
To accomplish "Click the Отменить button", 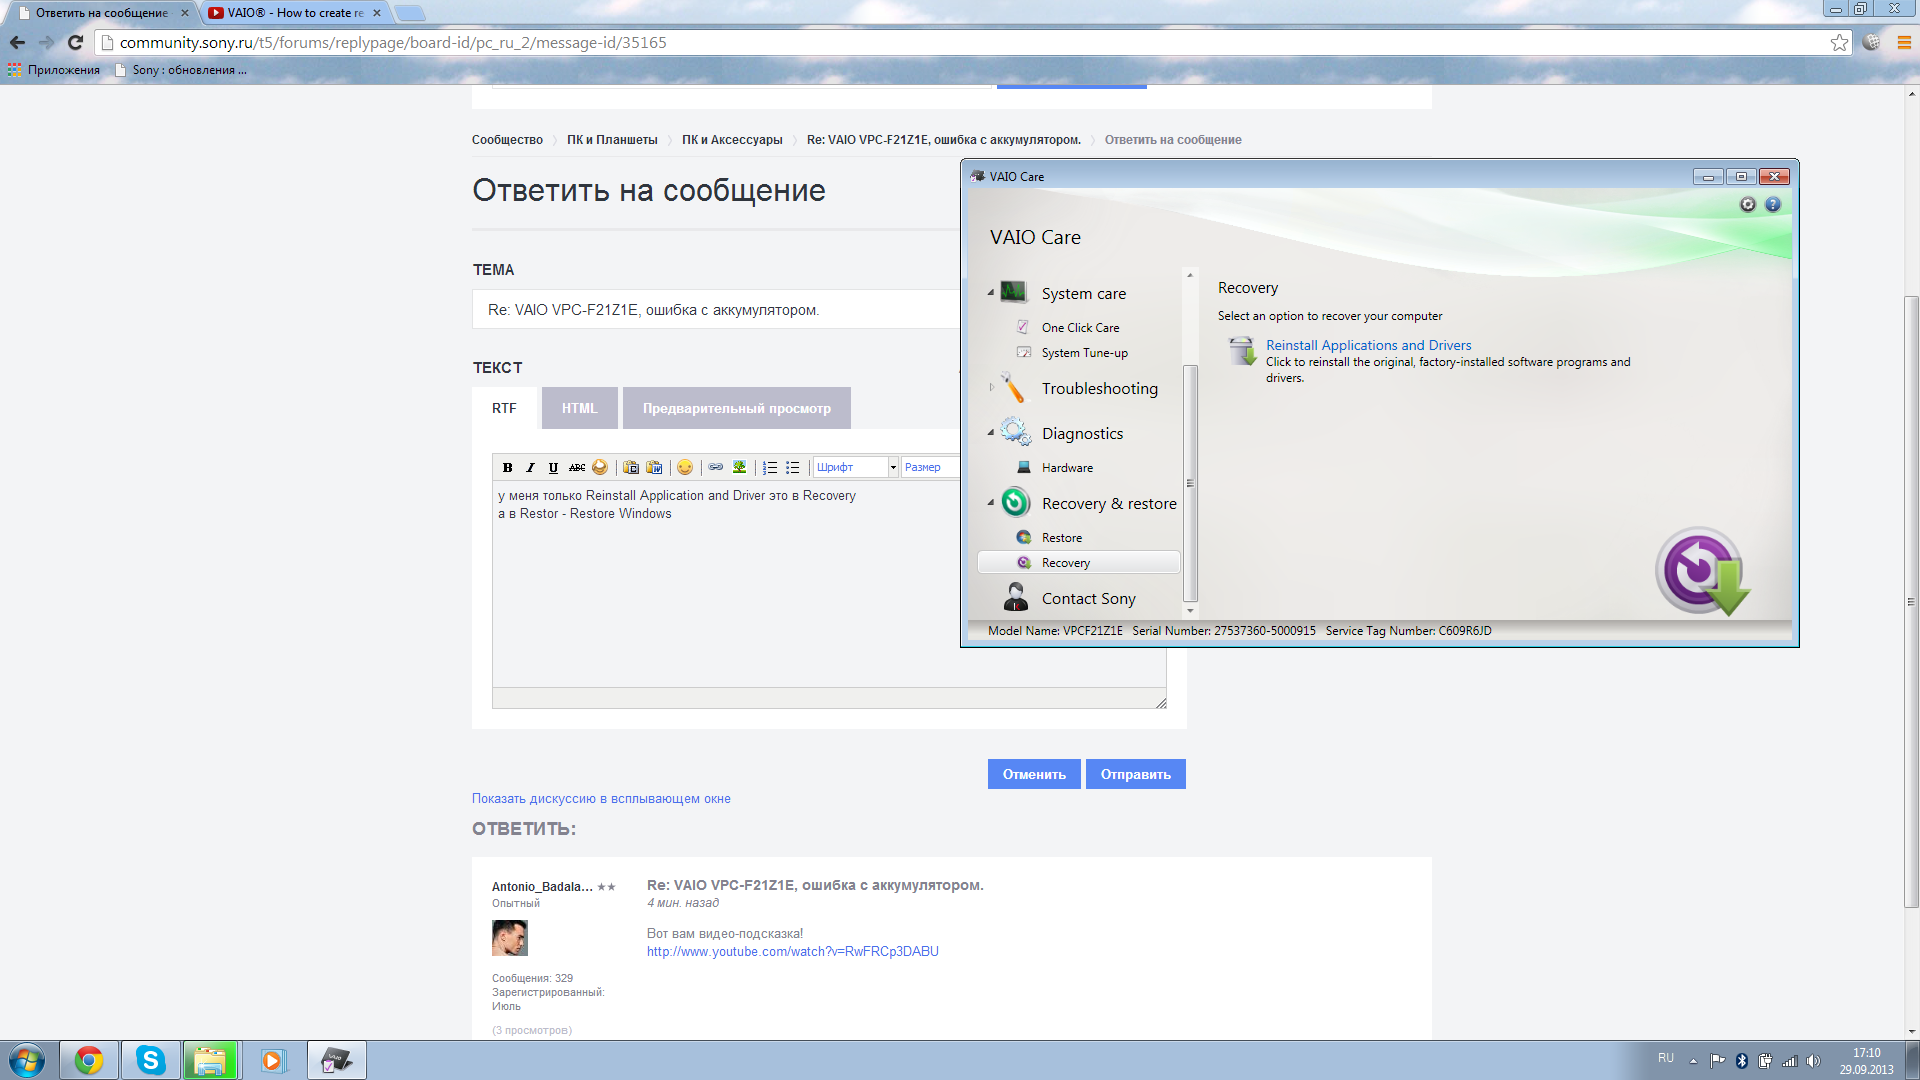I will 1034,774.
